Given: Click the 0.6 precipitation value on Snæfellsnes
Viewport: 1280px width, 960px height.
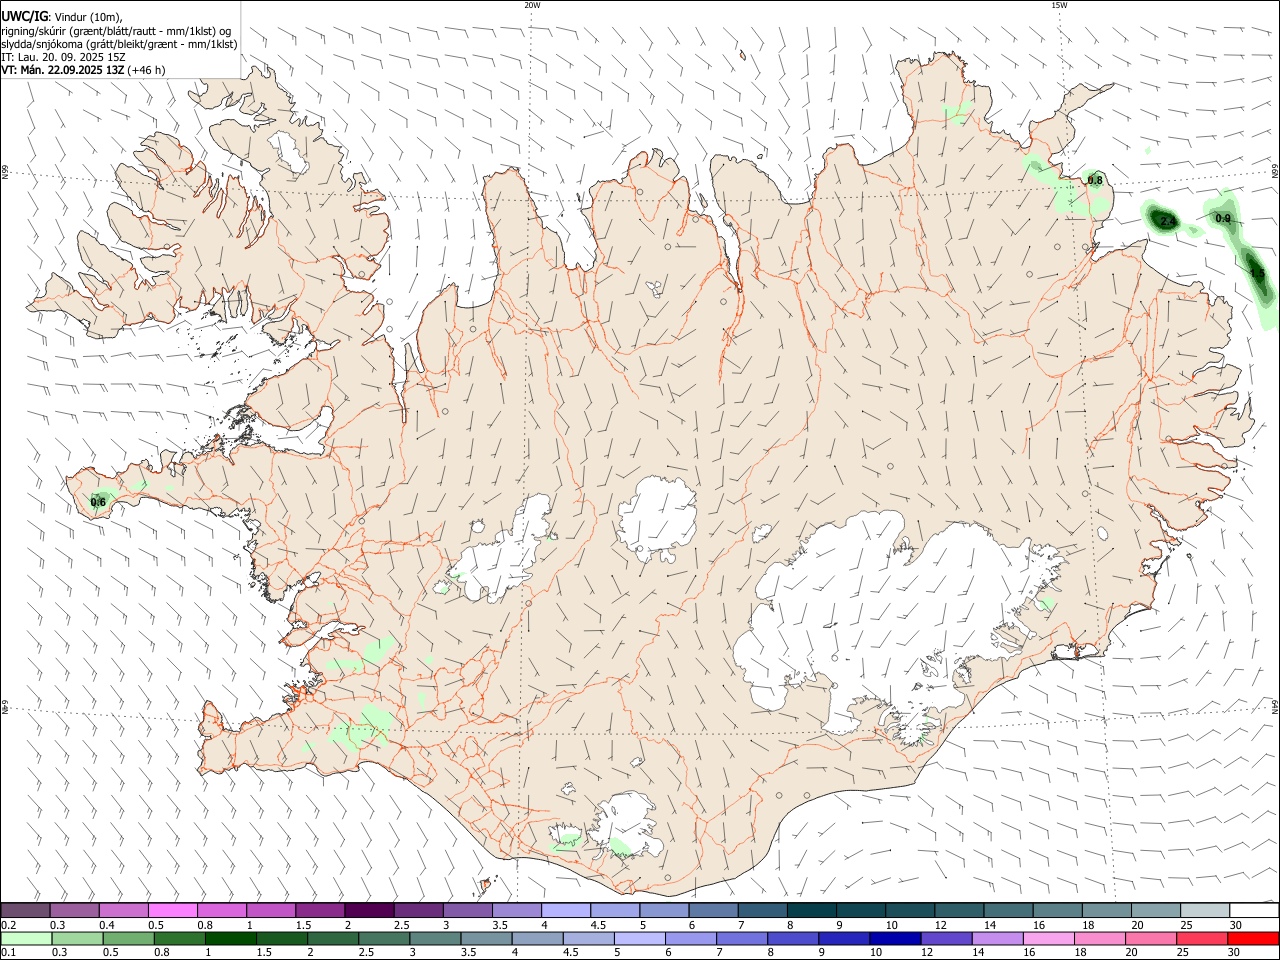Looking at the screenshot, I should [x=98, y=502].
